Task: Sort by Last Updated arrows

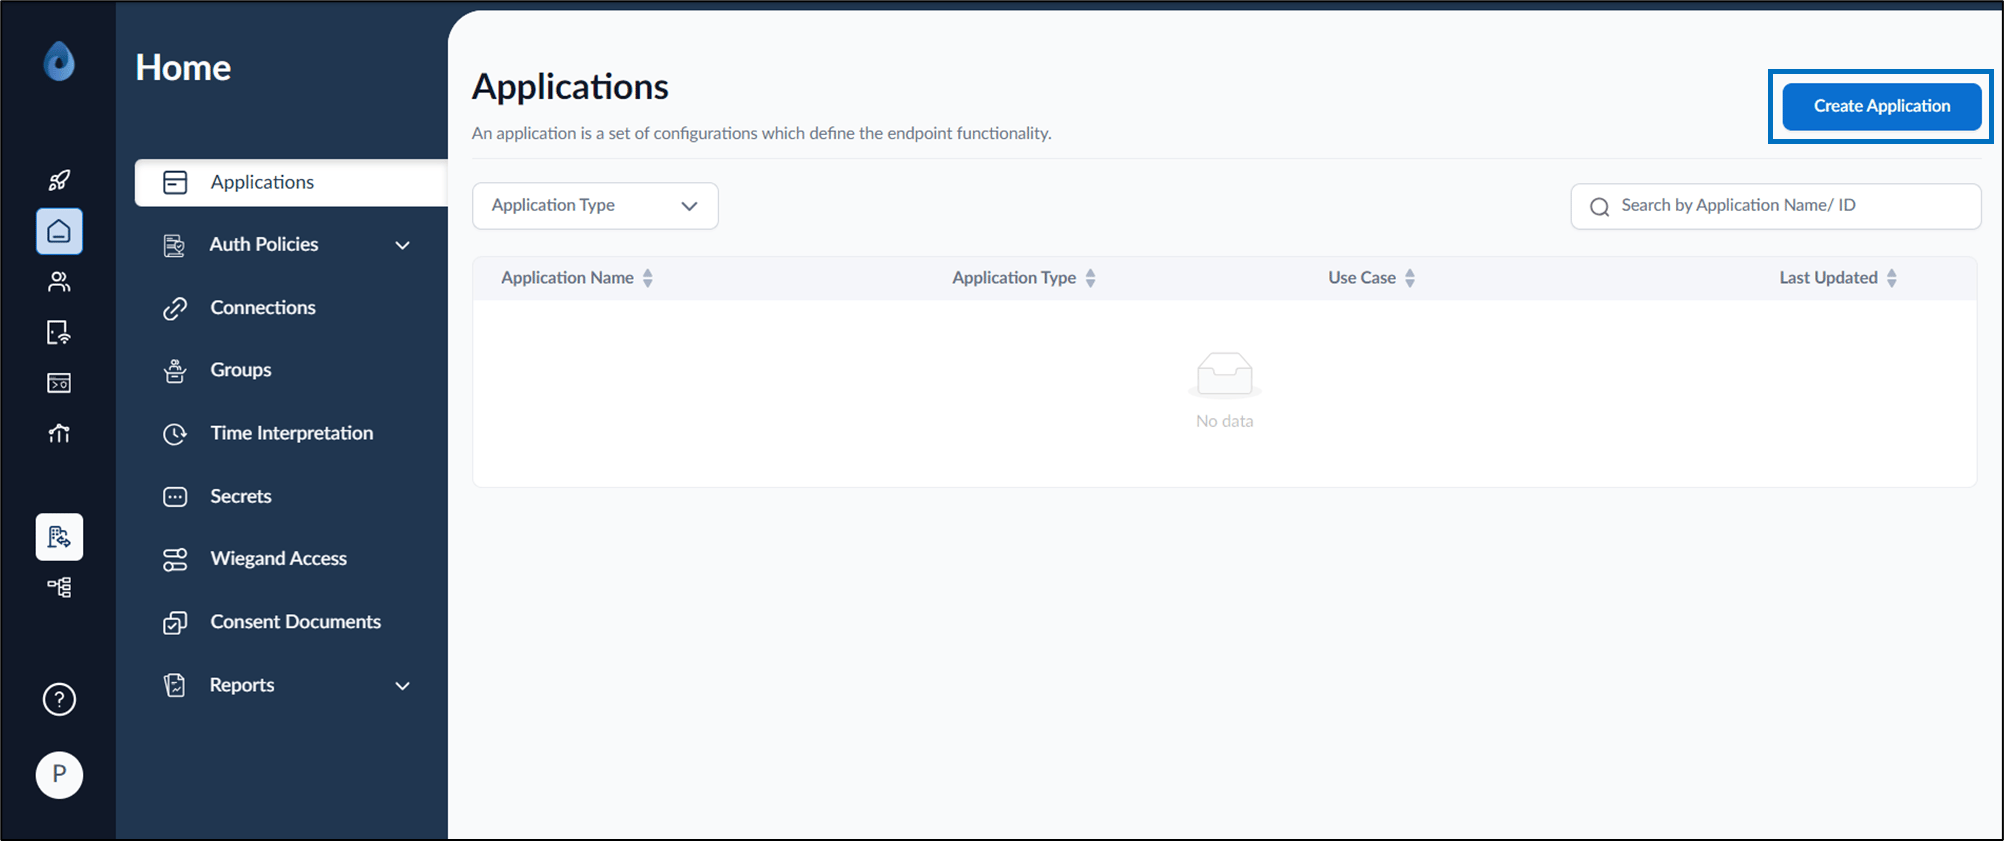Action: click(1892, 278)
